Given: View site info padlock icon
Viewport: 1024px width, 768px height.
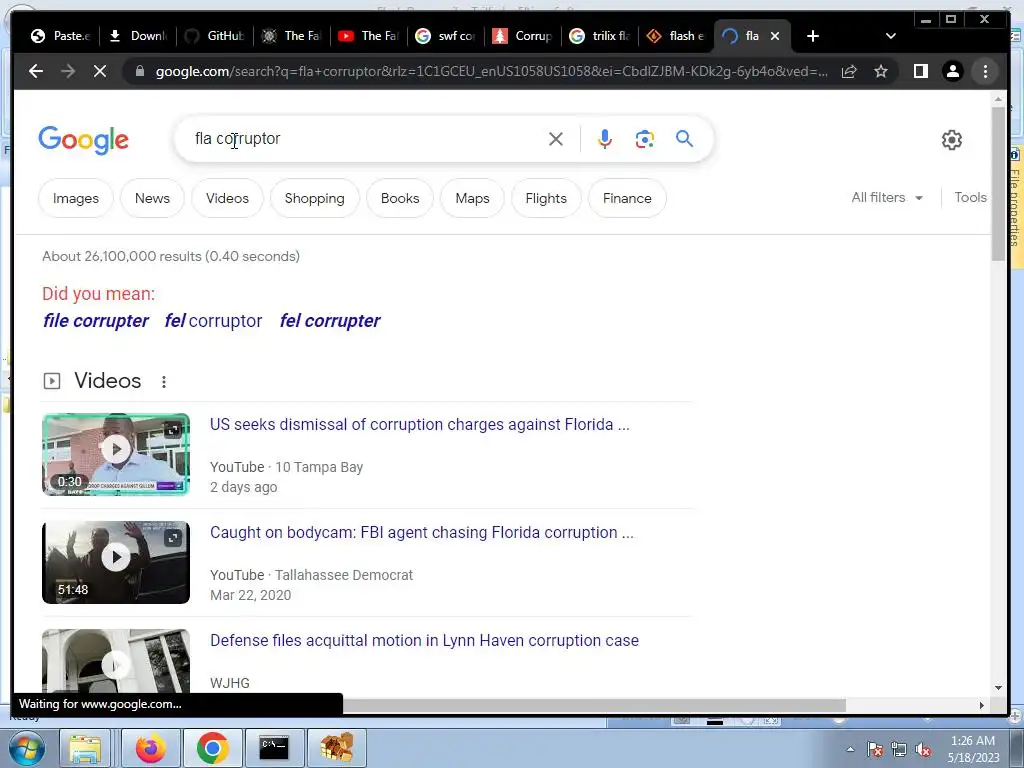Looking at the screenshot, I should click(140, 71).
